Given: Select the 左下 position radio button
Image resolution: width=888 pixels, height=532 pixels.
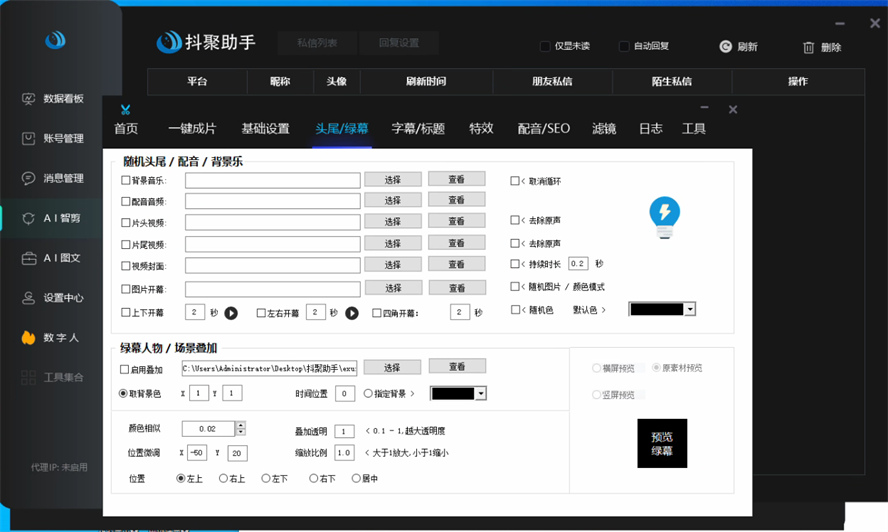Looking at the screenshot, I should (266, 478).
